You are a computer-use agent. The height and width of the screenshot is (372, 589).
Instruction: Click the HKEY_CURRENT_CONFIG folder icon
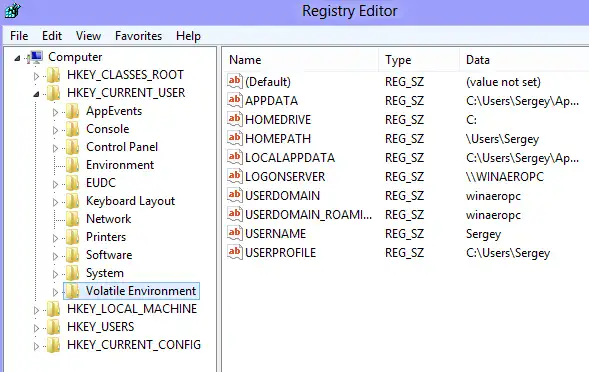tap(54, 345)
